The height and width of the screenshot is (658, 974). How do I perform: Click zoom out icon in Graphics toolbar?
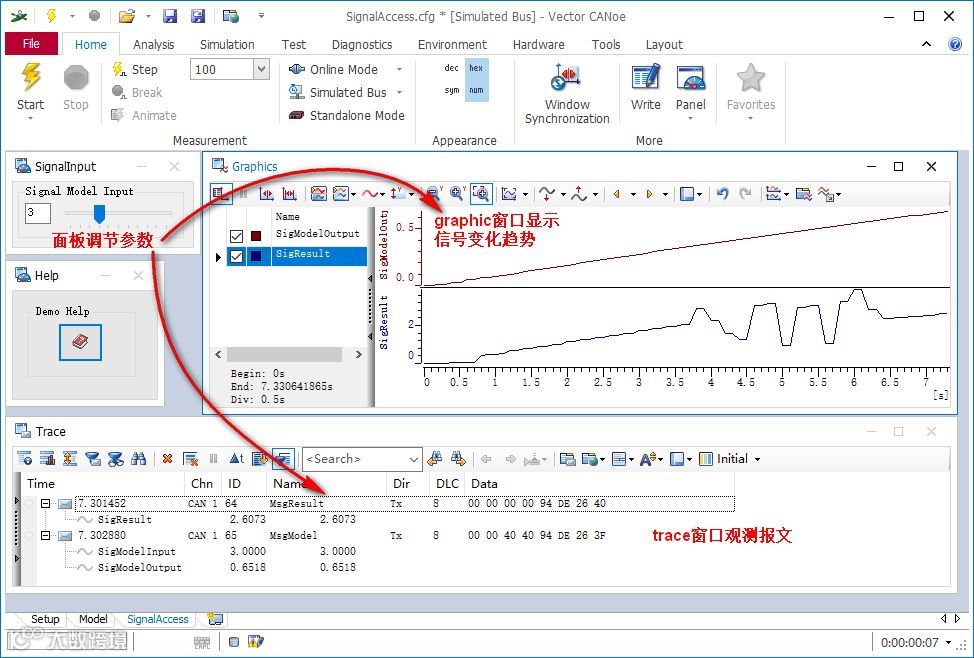[434, 194]
